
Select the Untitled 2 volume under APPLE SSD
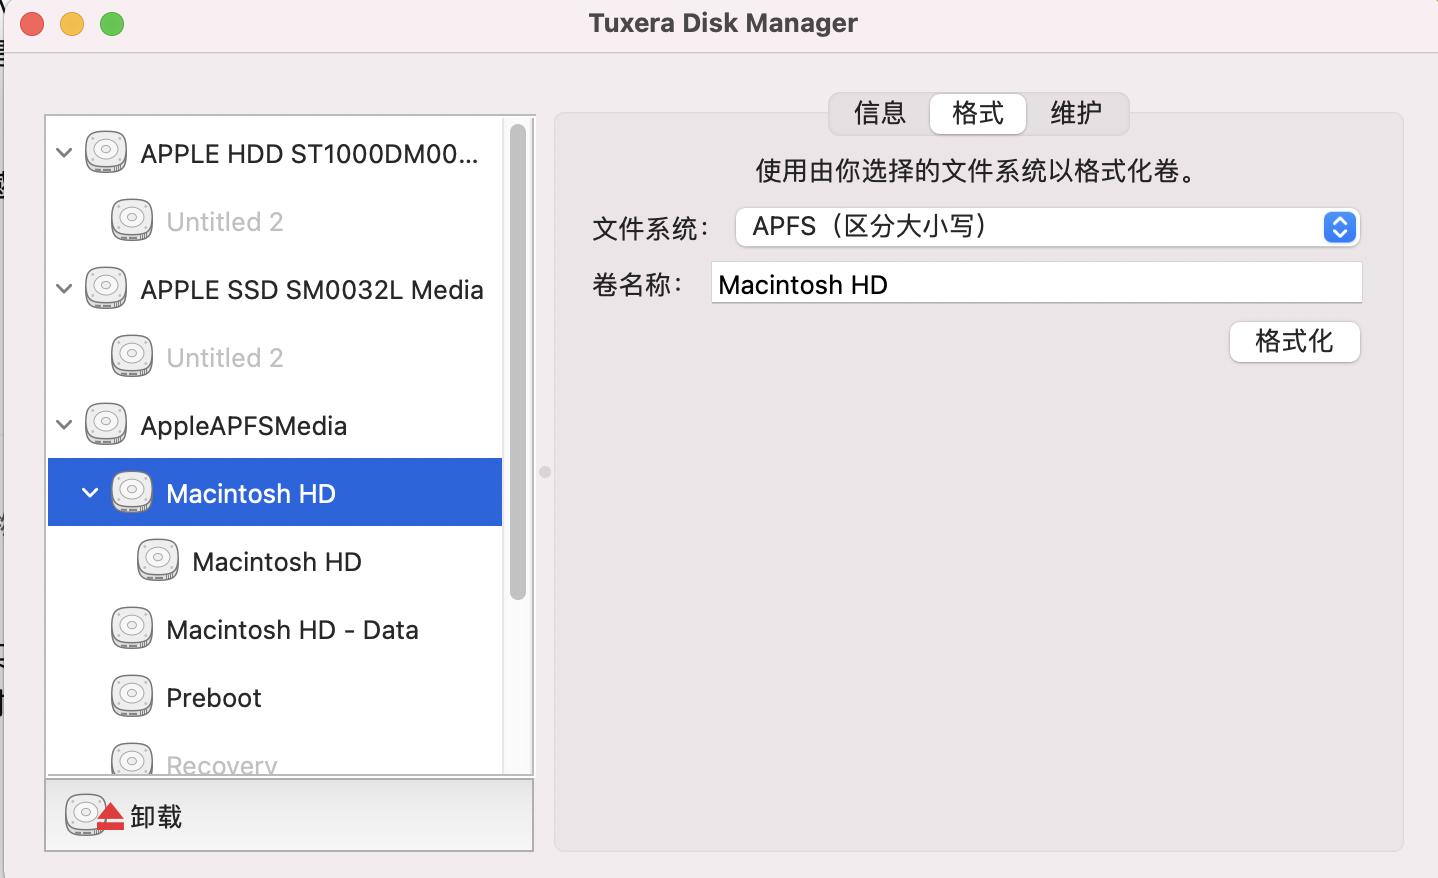pos(225,356)
